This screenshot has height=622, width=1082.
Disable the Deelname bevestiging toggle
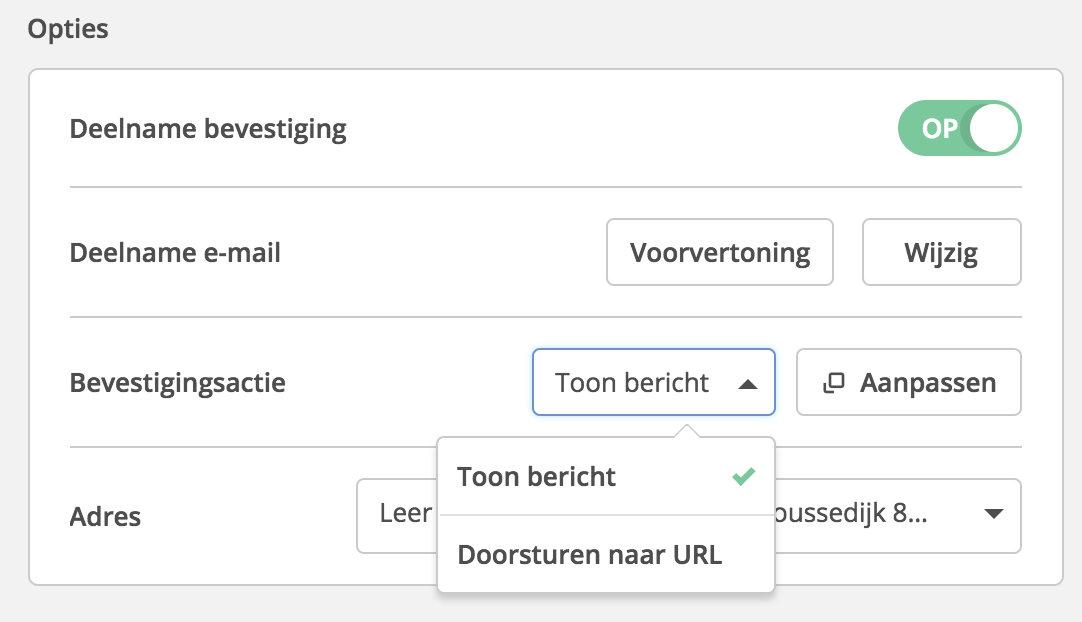[x=960, y=128]
